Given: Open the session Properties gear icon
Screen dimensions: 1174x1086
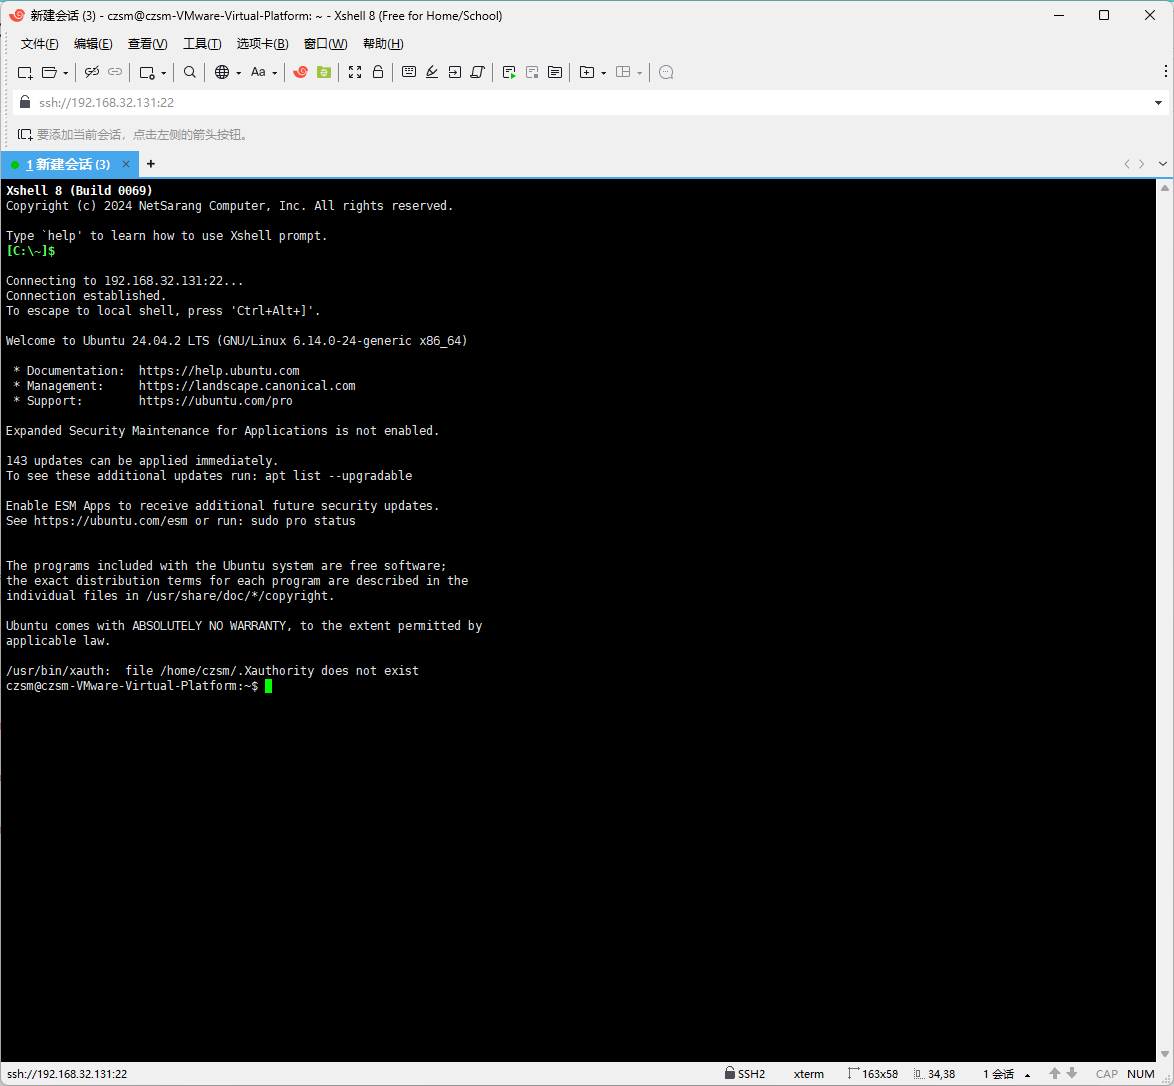Looking at the screenshot, I should (x=147, y=73).
